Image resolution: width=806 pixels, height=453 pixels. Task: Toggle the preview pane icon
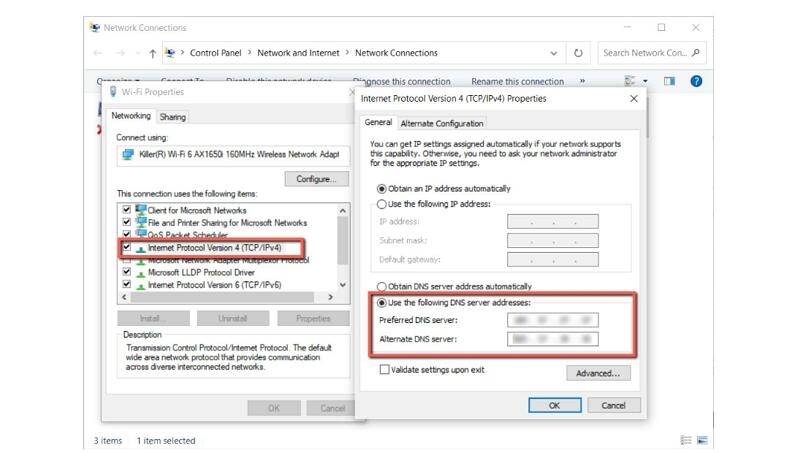[x=670, y=81]
